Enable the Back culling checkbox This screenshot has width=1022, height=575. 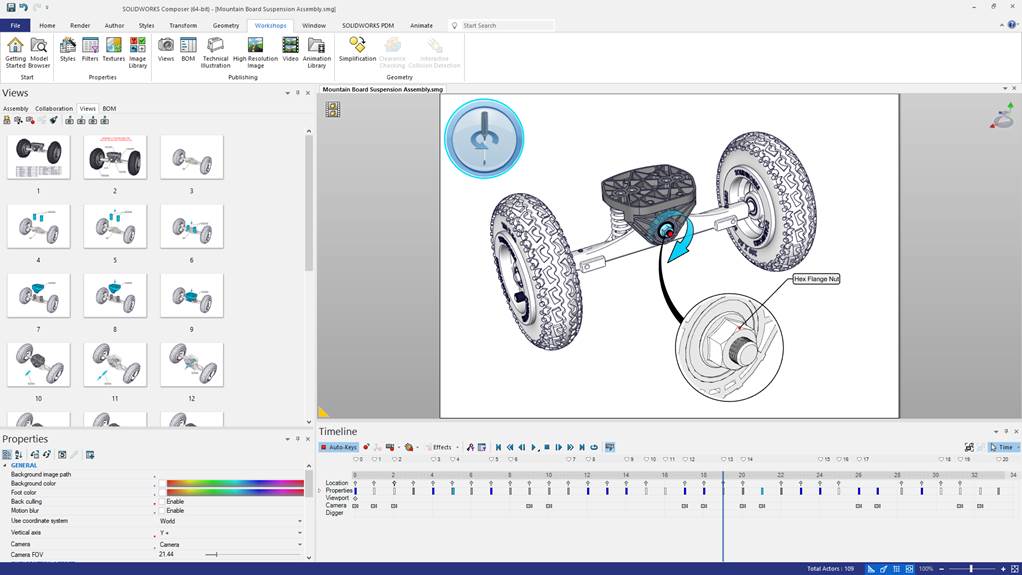point(162,502)
